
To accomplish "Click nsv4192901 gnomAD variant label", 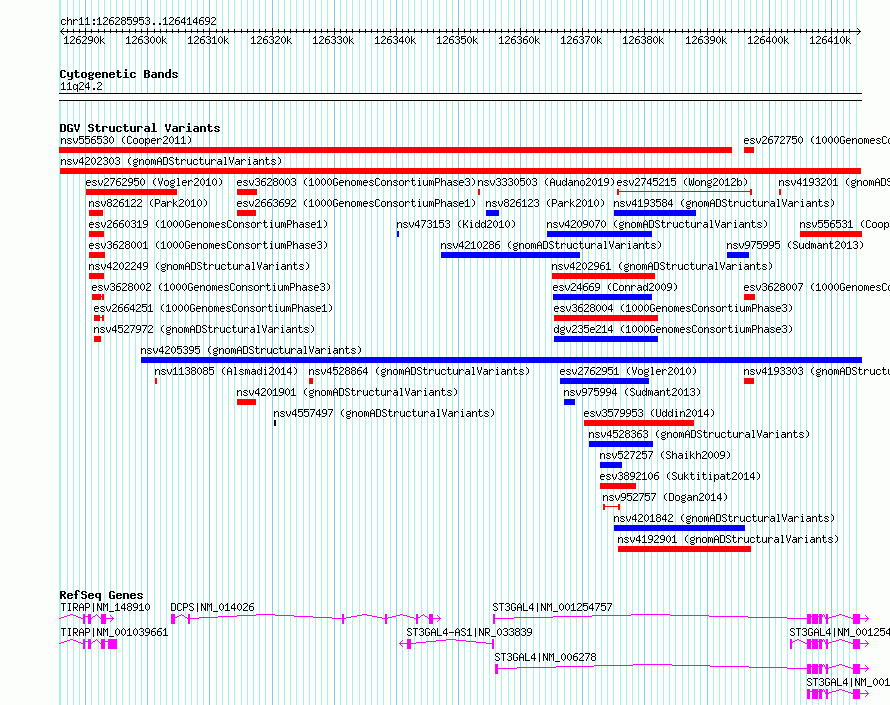I will [728, 539].
